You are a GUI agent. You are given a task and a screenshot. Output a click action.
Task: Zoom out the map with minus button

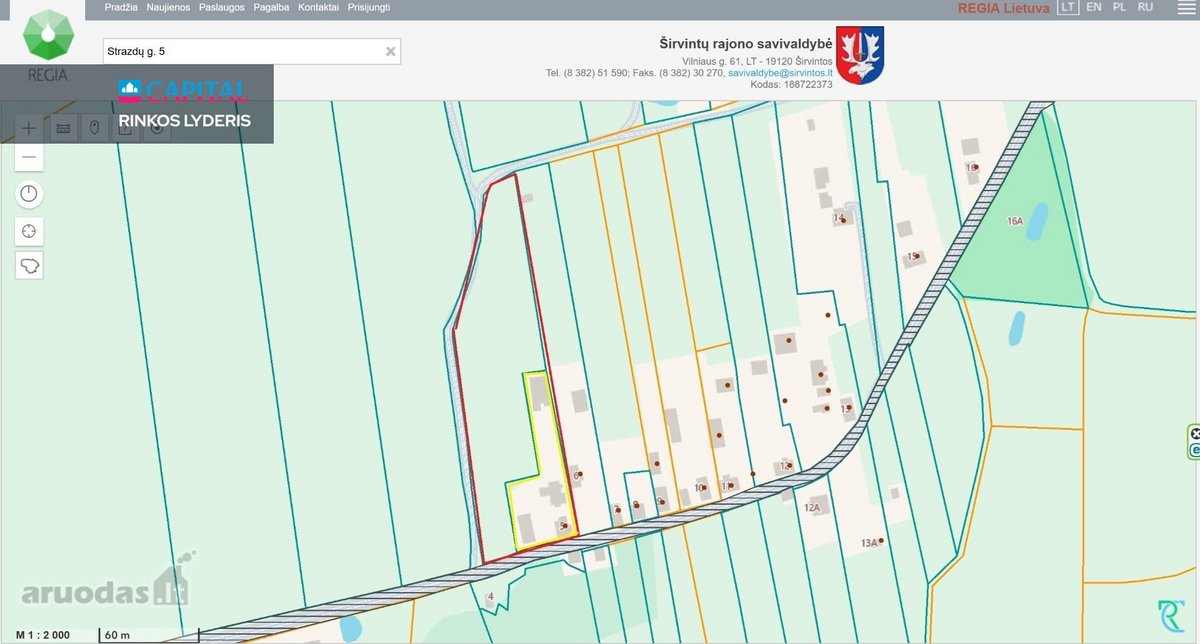29,157
